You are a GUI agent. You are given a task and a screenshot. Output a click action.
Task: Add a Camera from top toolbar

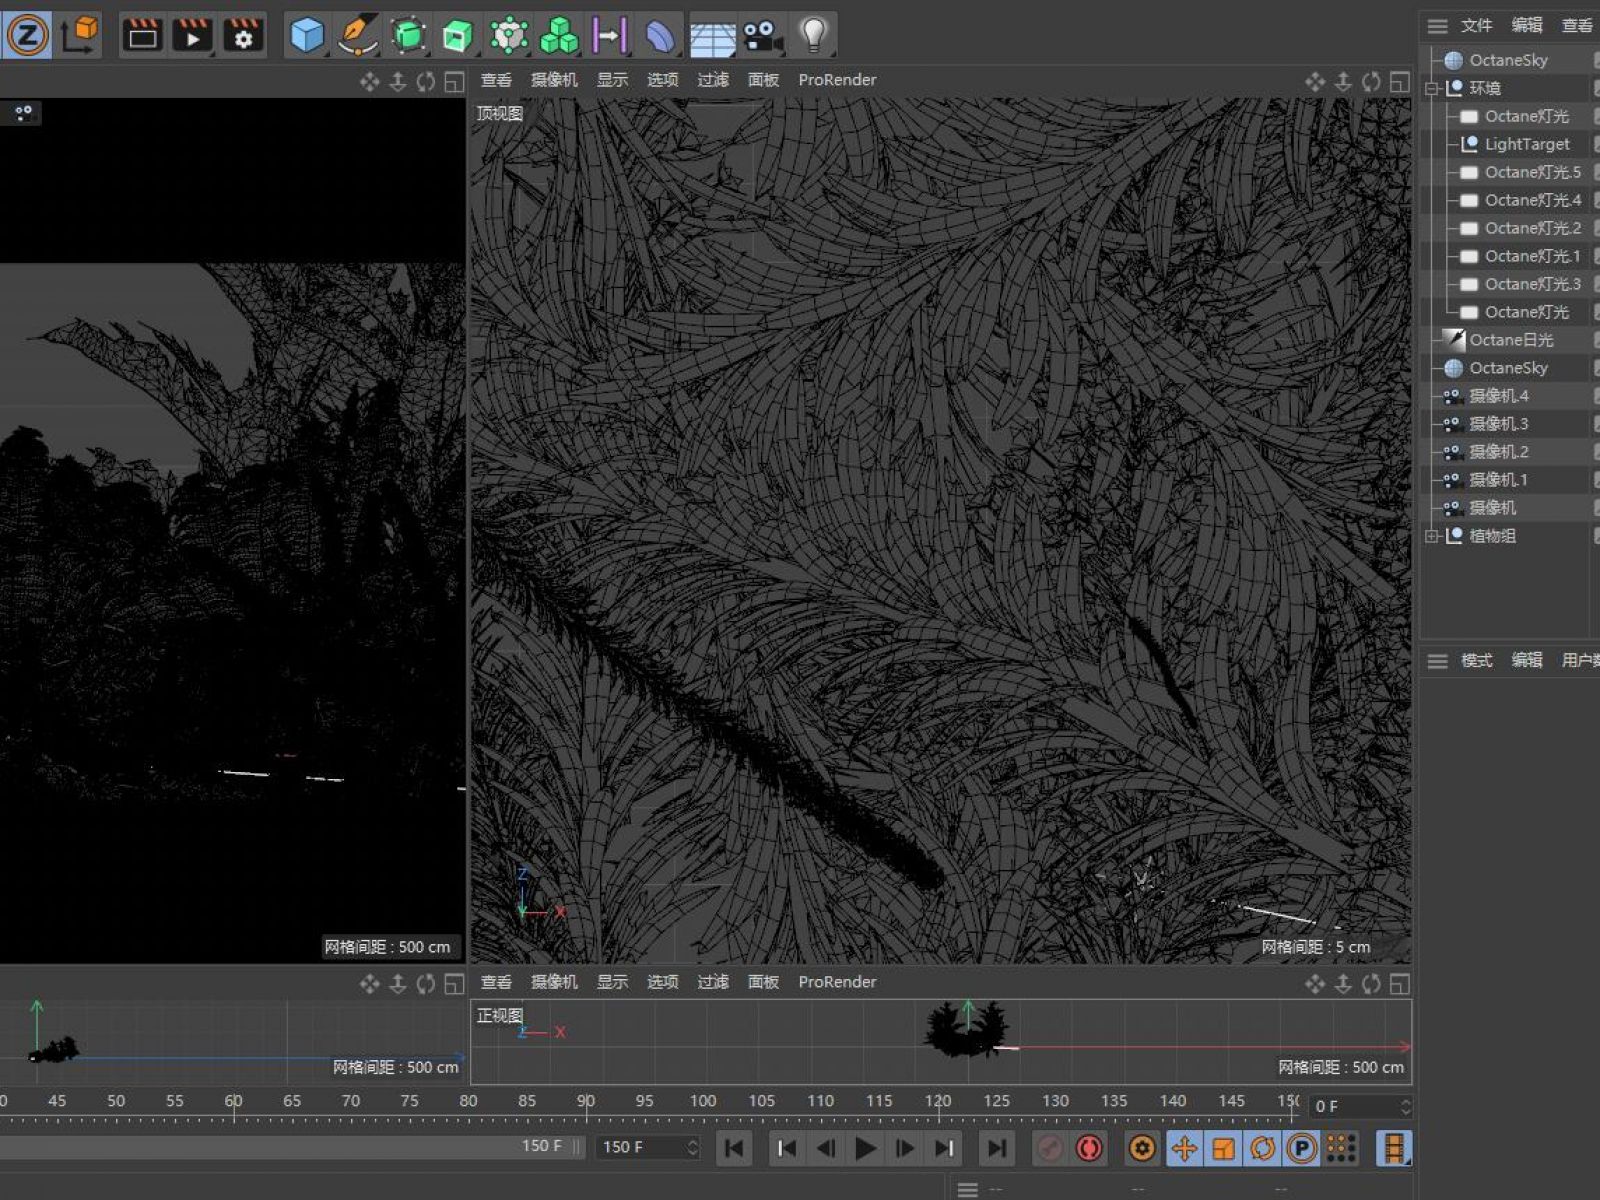click(x=763, y=36)
